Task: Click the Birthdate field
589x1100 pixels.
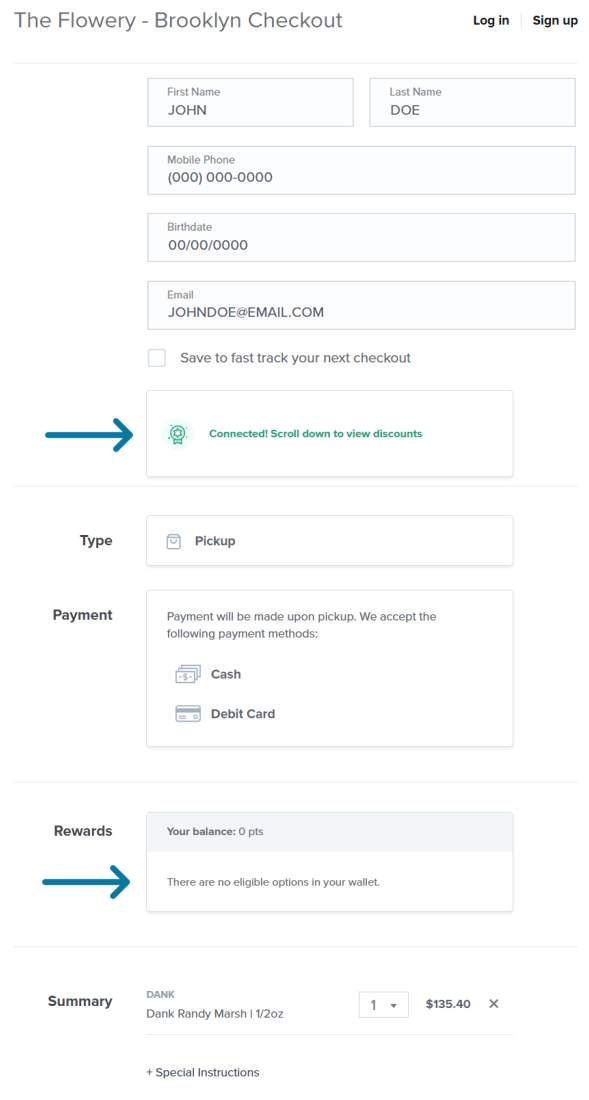Action: coord(361,237)
